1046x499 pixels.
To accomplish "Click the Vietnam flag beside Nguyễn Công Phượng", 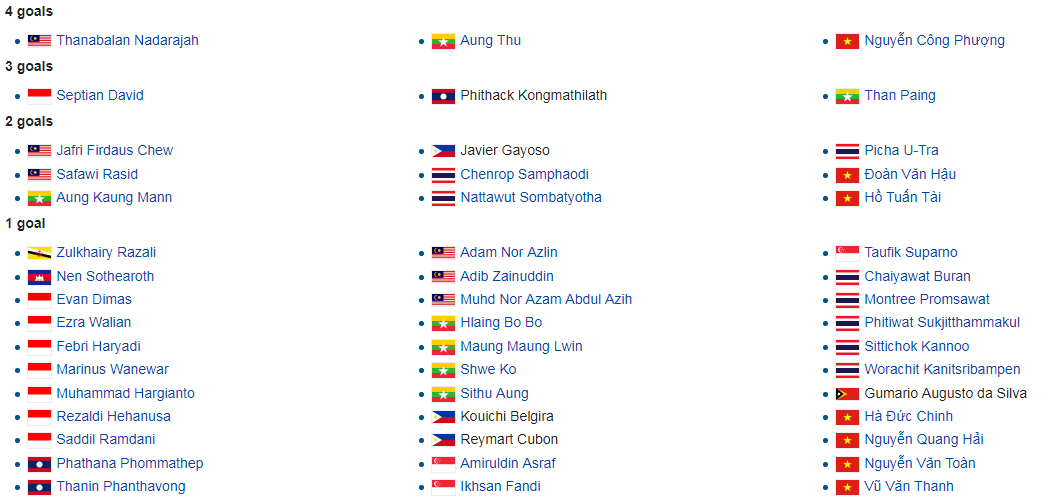I will pos(847,41).
